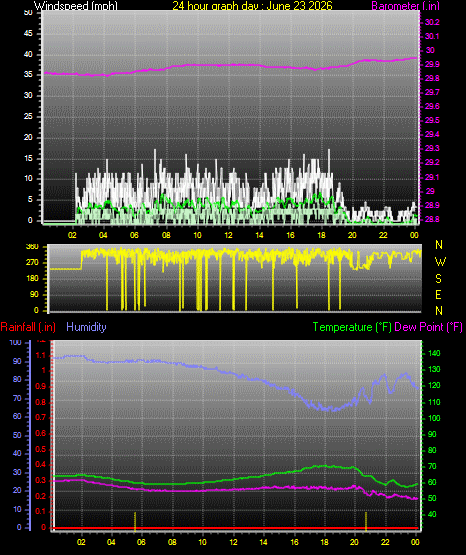Click the E compass direction label
Viewport: 466px width, 555px height.
(x=438, y=295)
